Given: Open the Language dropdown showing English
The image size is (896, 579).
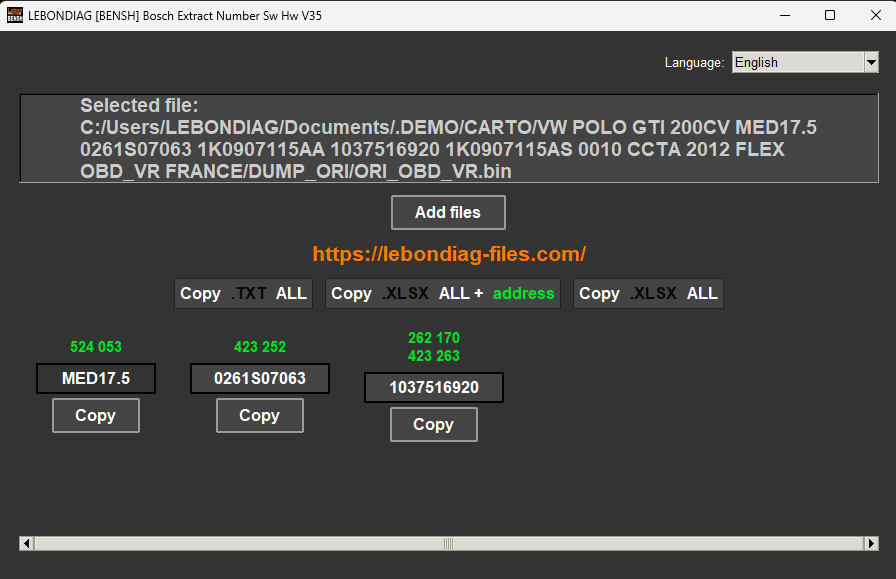Looking at the screenshot, I should point(805,62).
